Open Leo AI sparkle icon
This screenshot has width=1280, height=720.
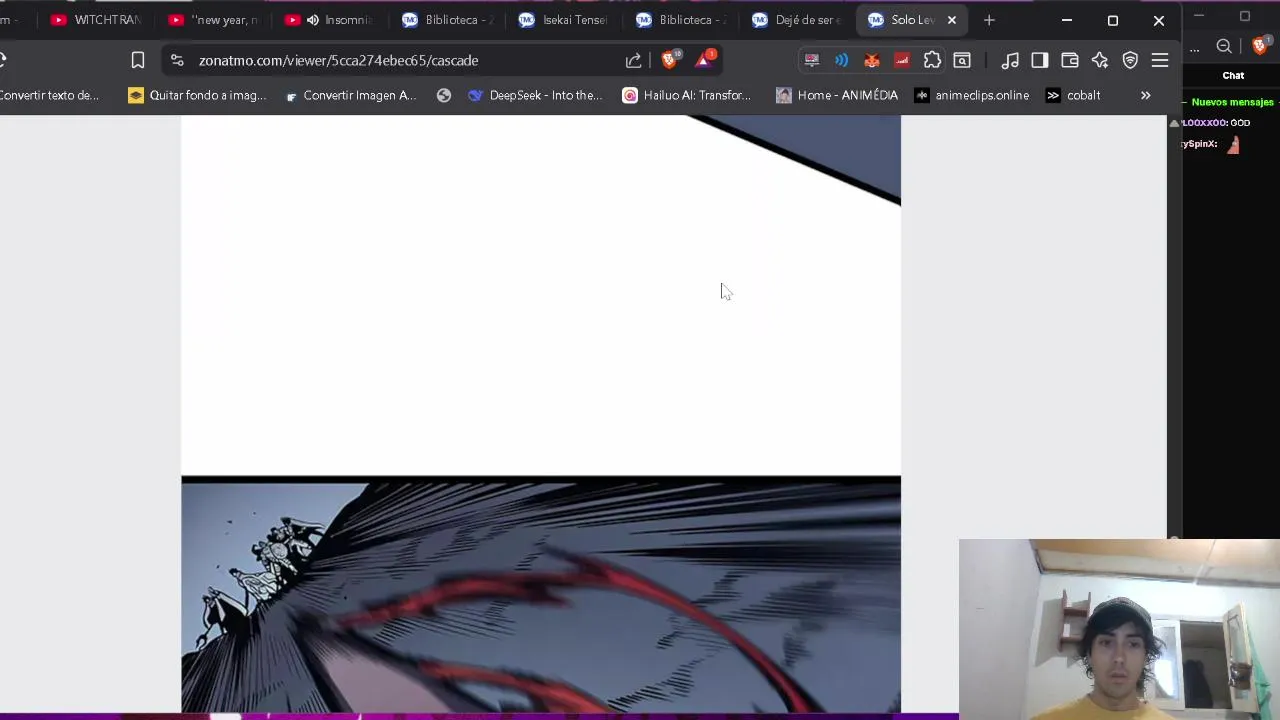[x=1100, y=60]
